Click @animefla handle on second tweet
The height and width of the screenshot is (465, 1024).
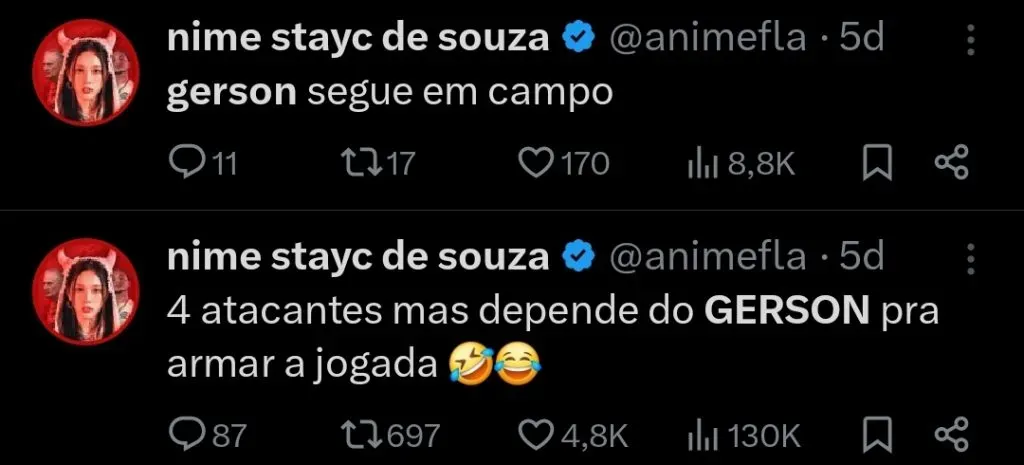(707, 257)
